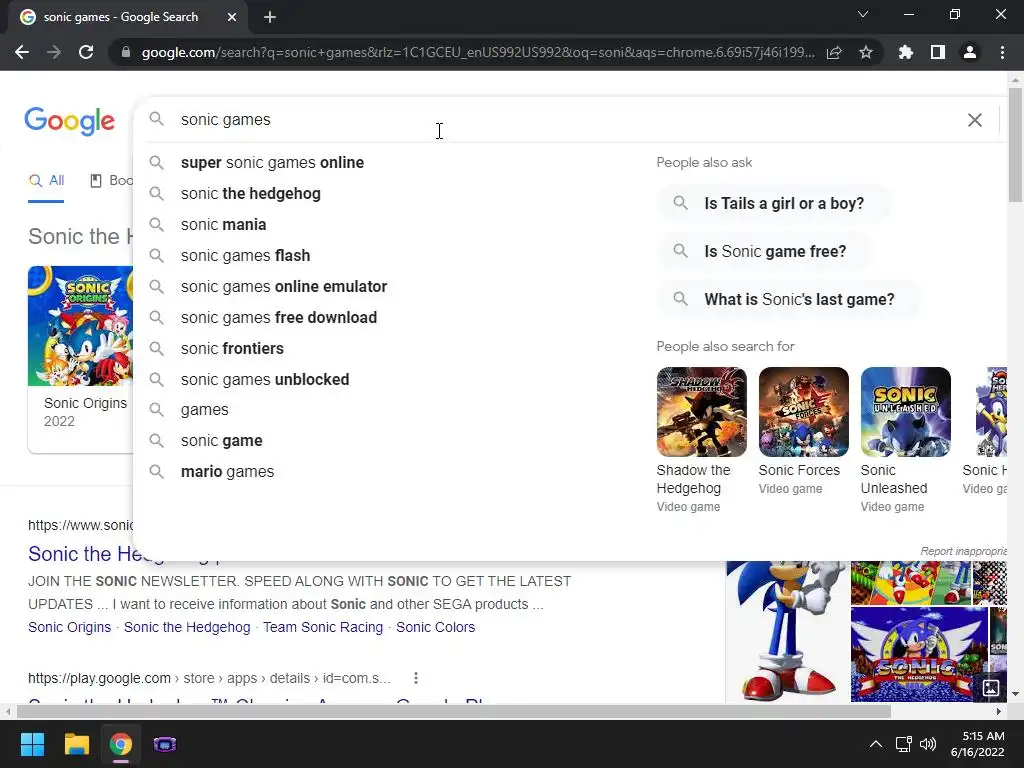This screenshot has width=1024, height=768.
Task: Click the horizontal page scrollbar
Action: click(x=454, y=711)
